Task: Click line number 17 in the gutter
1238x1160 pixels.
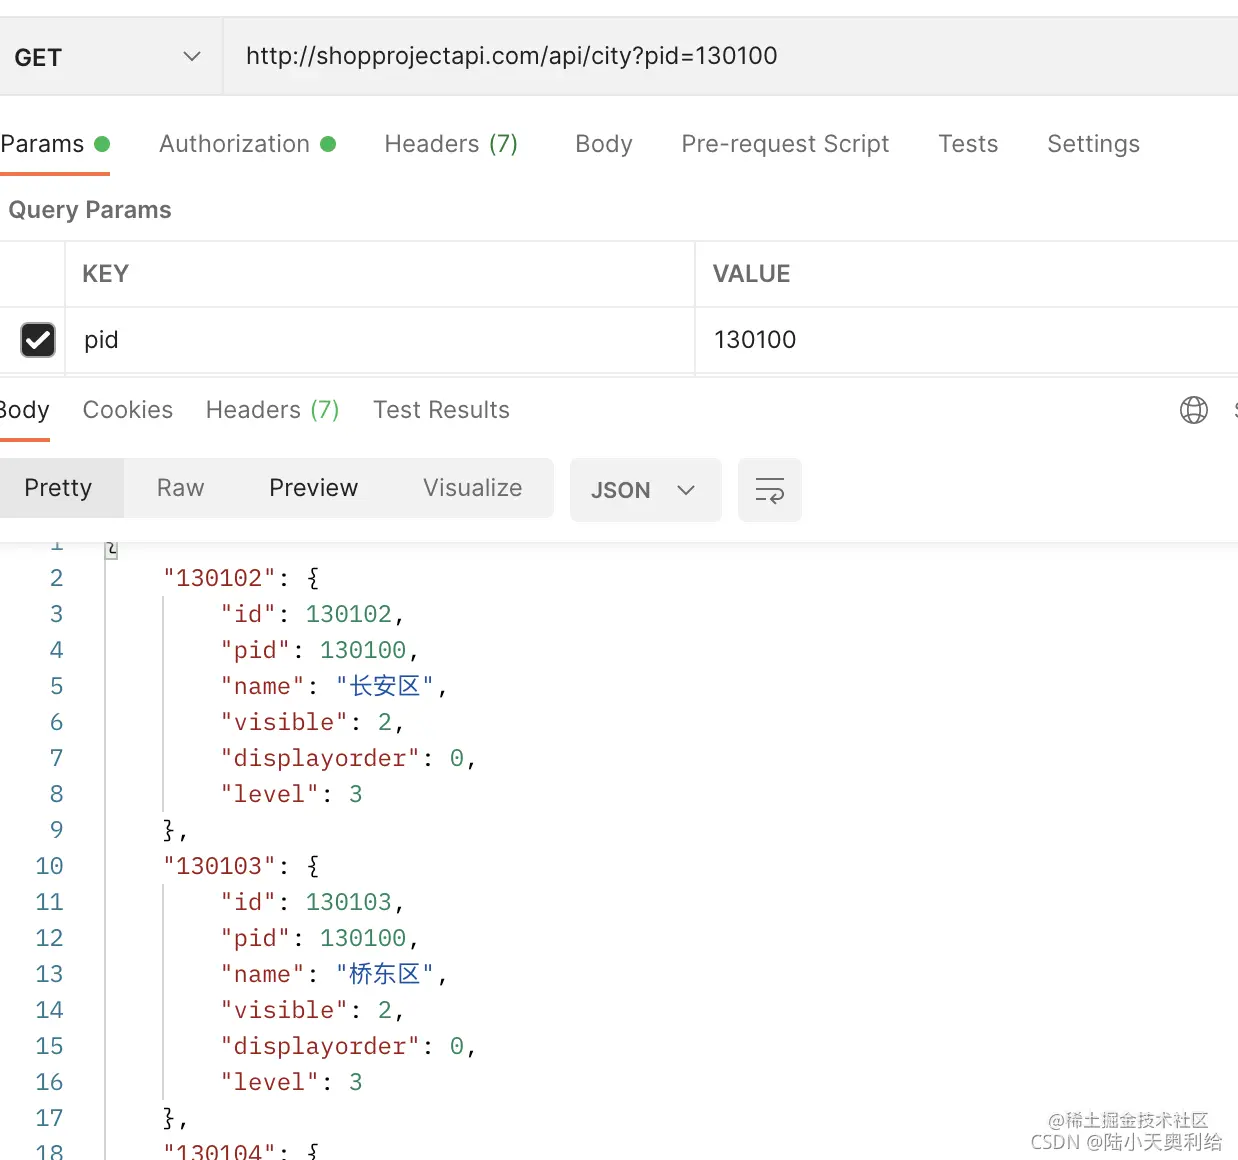Action: [49, 1118]
